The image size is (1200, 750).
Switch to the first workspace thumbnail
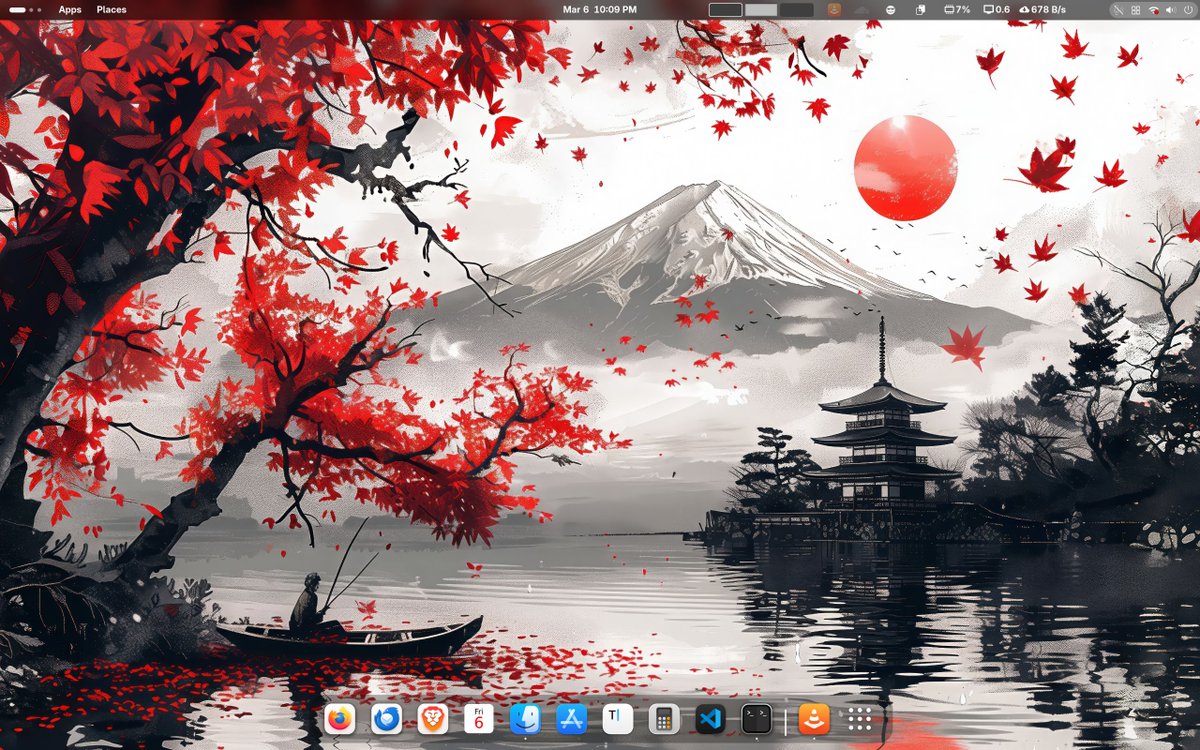point(726,9)
